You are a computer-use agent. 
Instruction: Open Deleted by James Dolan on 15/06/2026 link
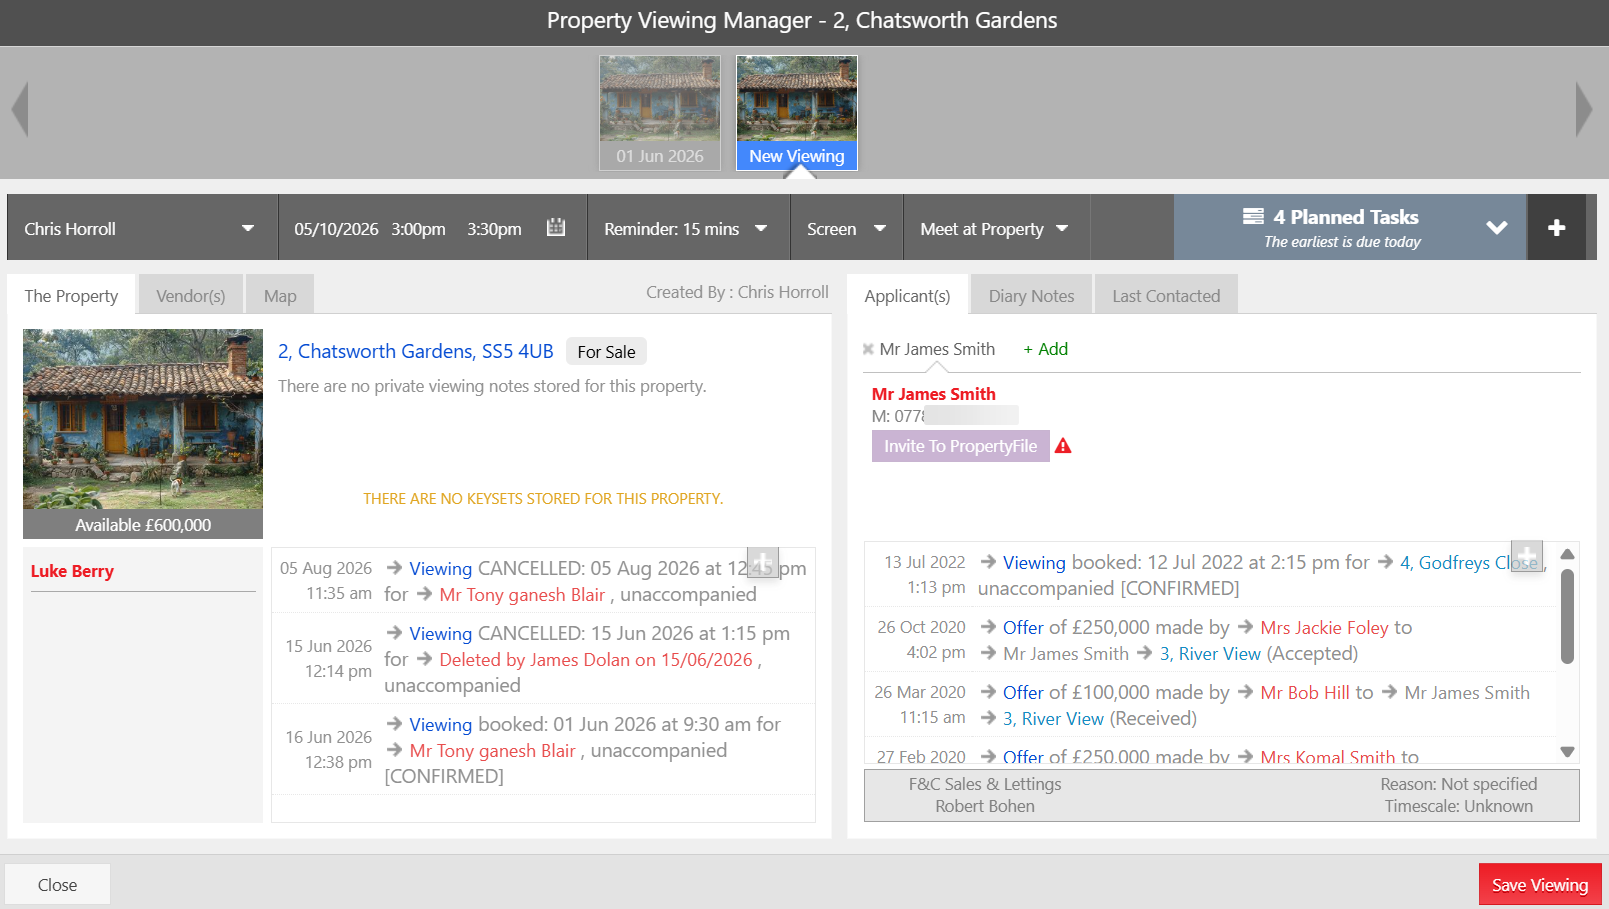click(x=596, y=659)
